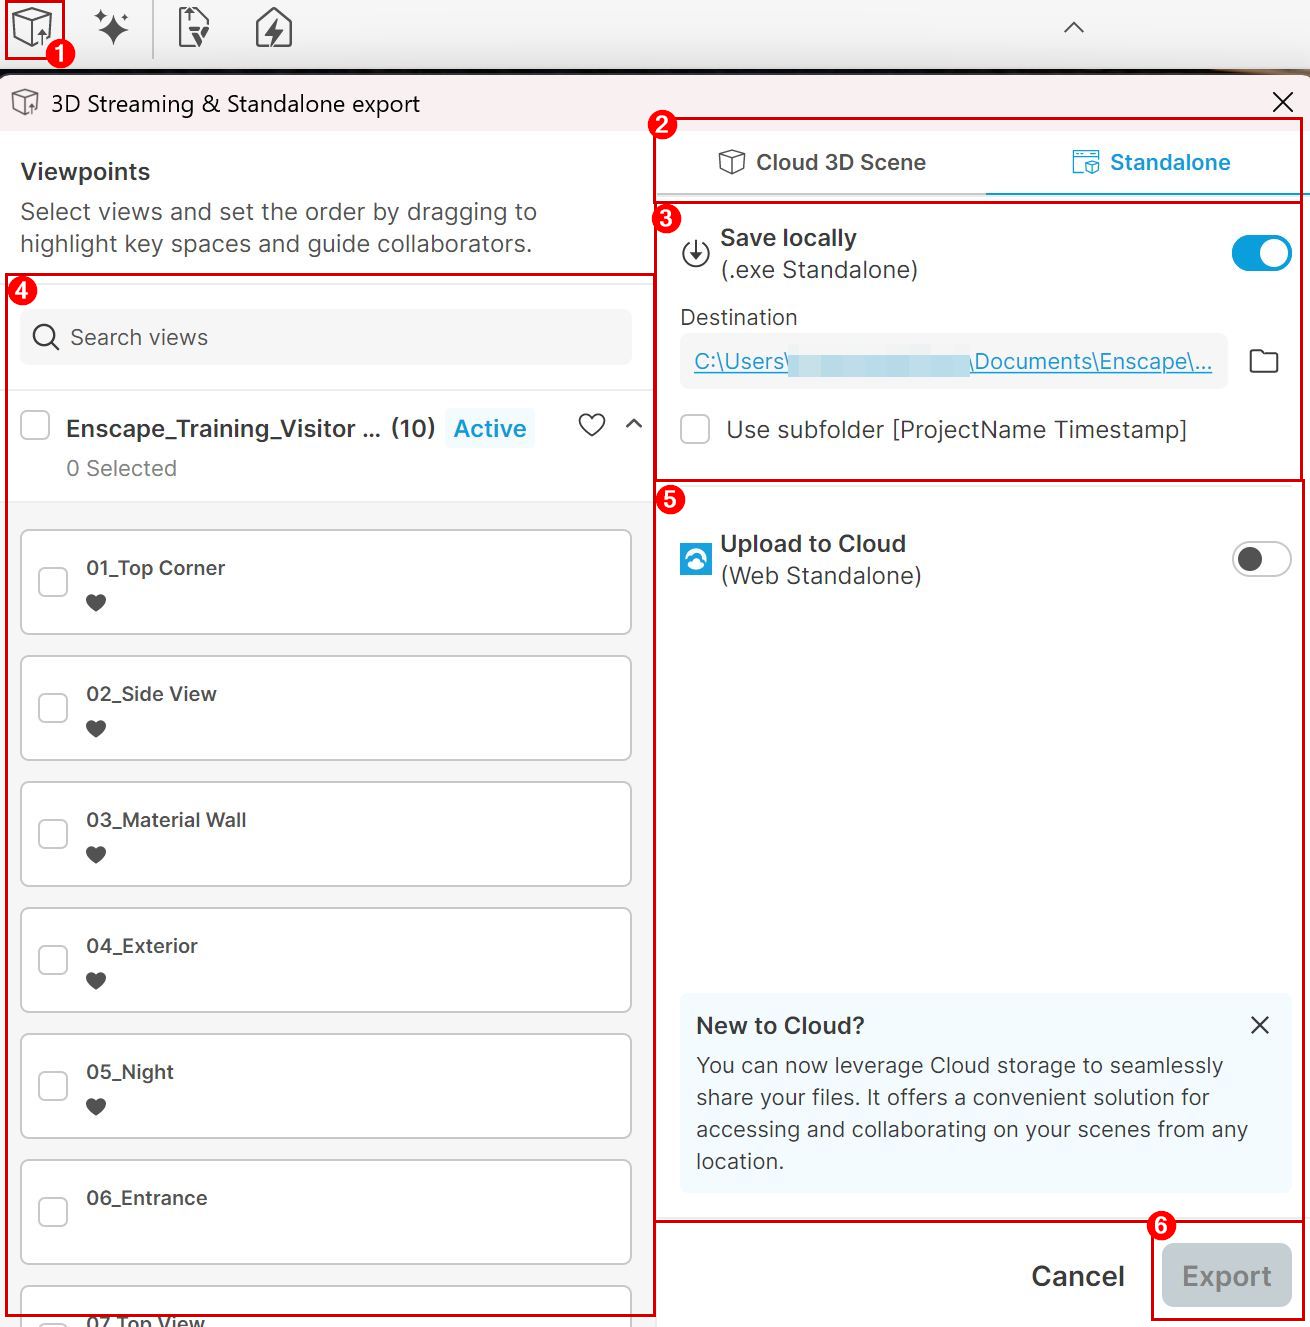Screen dimensions: 1310x1327
Task: Select the 03_Material Wall checkbox
Action: point(53,834)
